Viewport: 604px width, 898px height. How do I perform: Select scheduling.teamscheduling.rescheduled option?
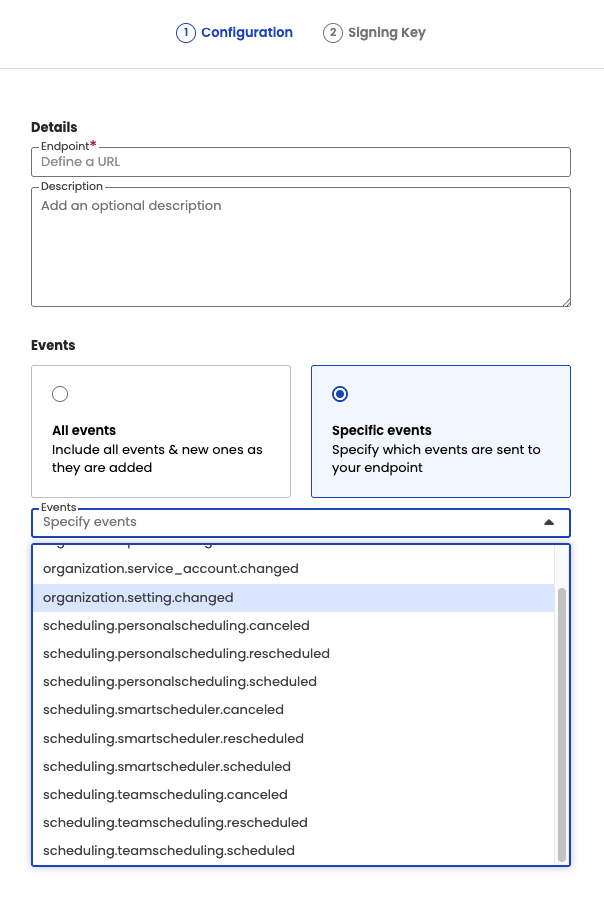tap(175, 823)
